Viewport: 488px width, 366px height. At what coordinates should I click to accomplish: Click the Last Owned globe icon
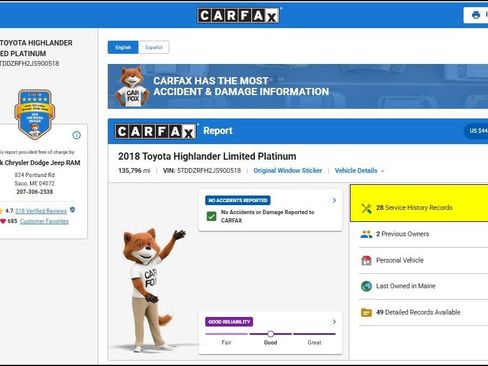click(x=366, y=286)
